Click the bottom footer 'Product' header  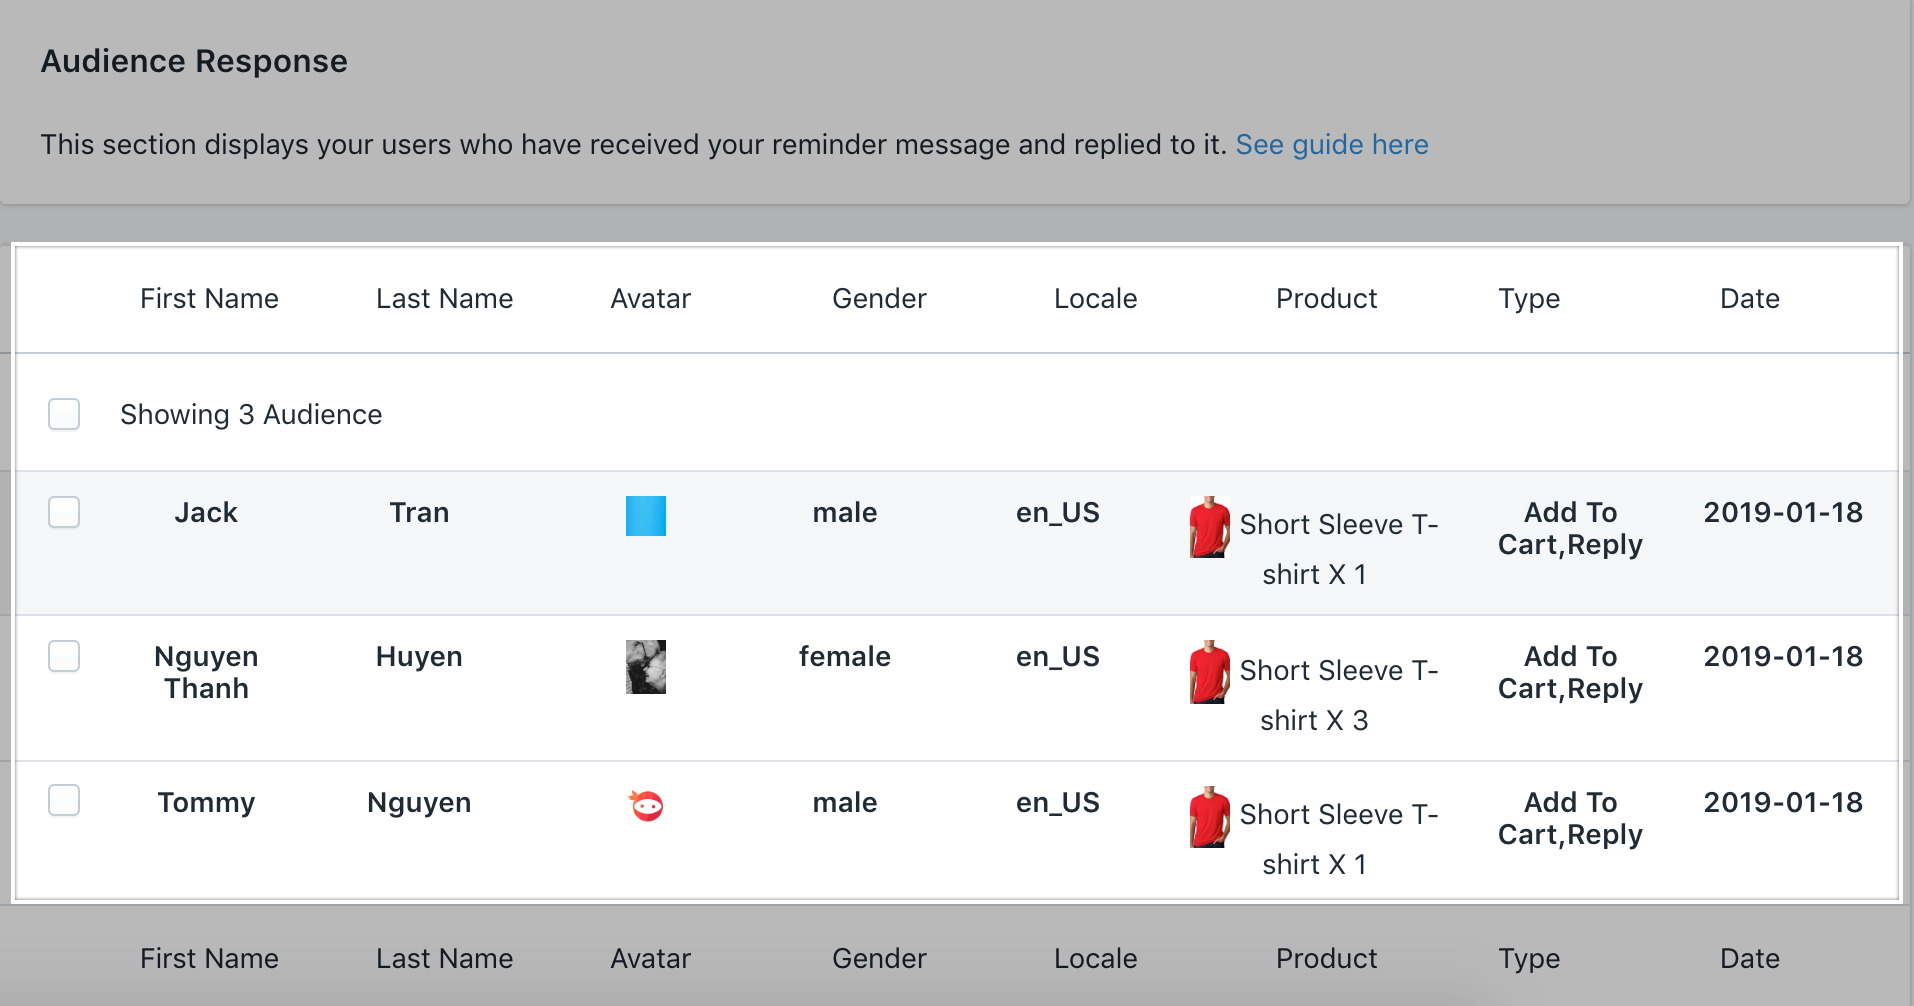(1326, 959)
